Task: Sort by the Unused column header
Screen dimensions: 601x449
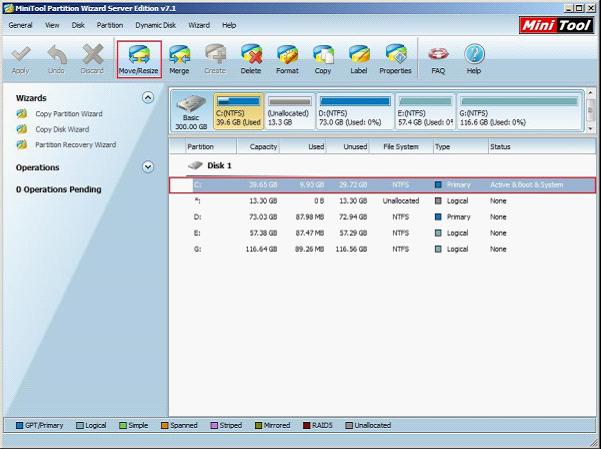Action: (x=348, y=146)
